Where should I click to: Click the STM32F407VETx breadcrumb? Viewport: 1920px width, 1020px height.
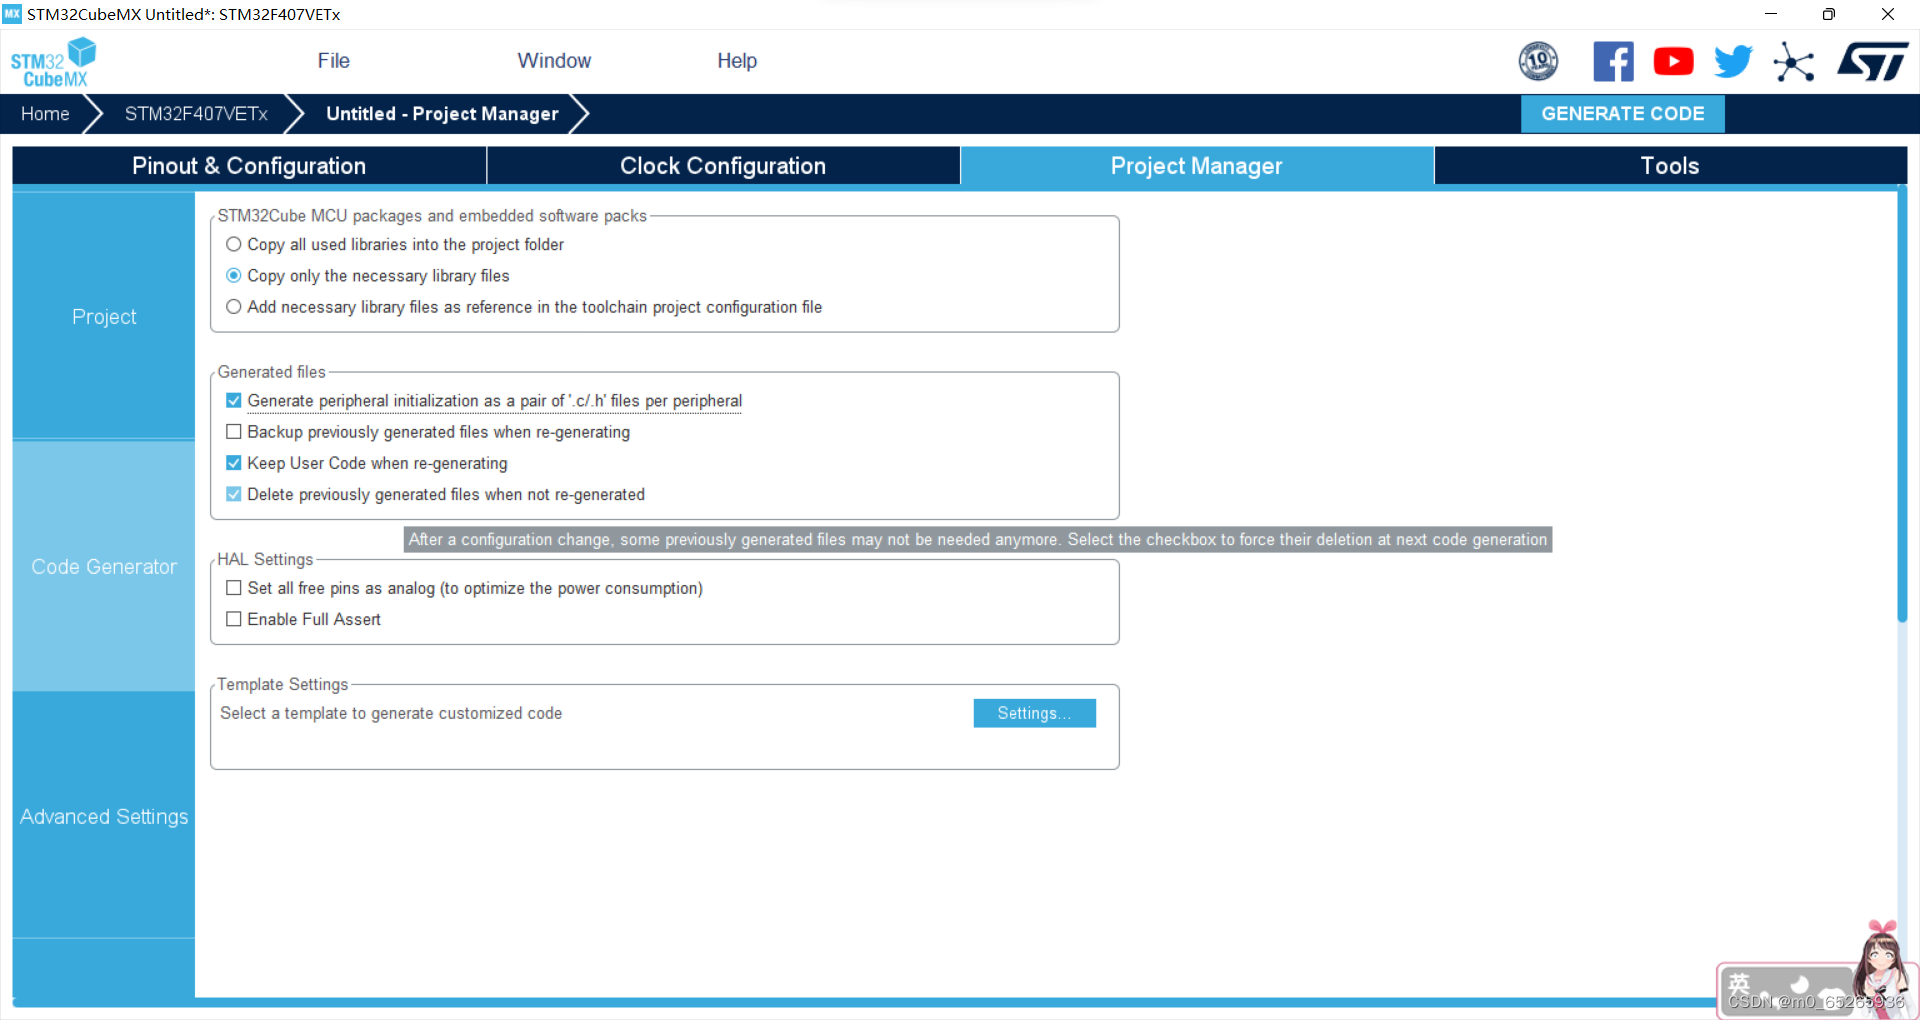(196, 114)
